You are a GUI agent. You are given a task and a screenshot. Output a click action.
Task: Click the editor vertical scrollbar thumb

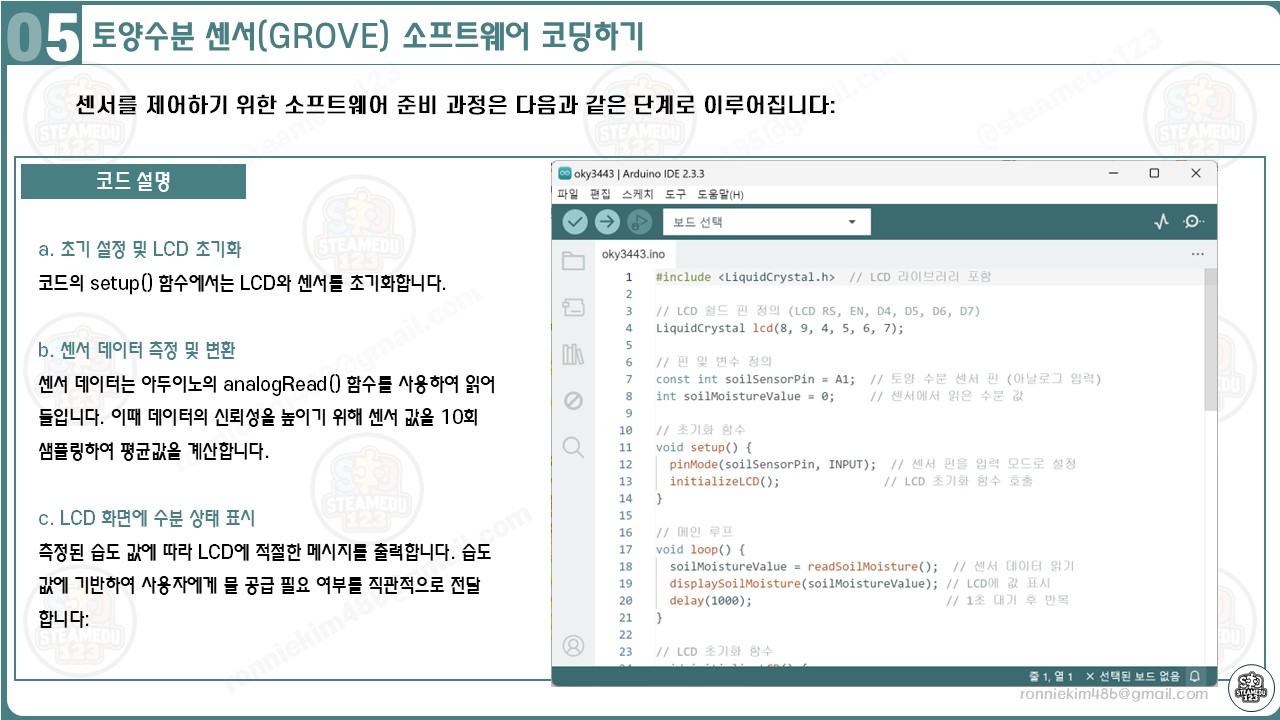(1210, 339)
